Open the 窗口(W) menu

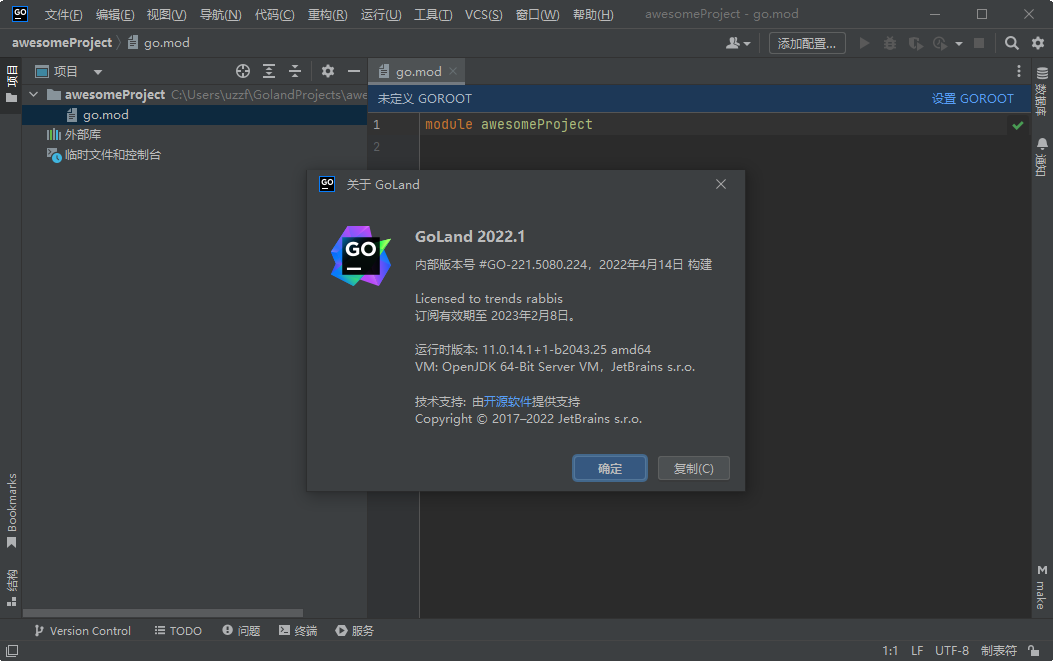point(537,14)
